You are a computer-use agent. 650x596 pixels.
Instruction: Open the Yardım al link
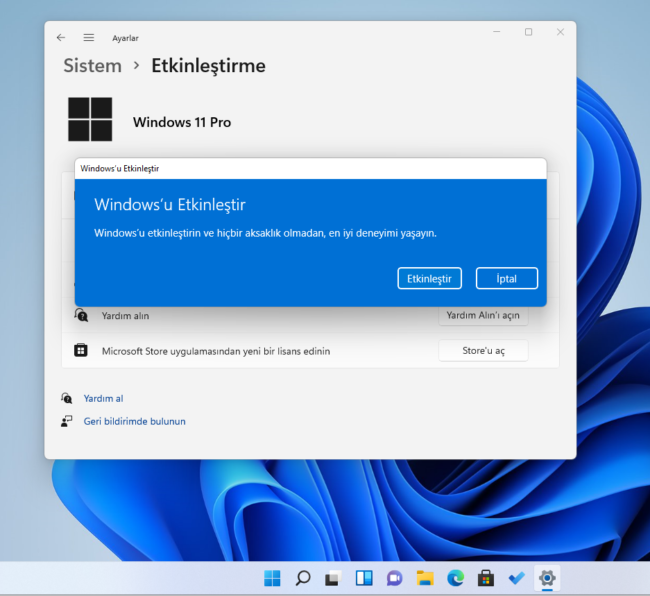pyautogui.click(x=103, y=398)
